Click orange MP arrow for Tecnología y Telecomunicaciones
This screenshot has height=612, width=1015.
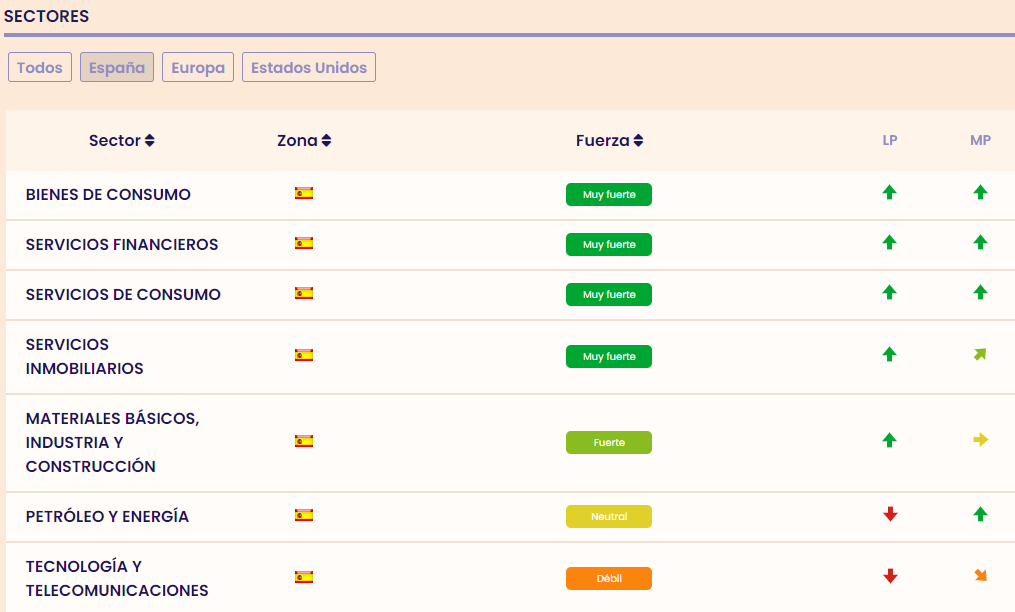point(980,575)
